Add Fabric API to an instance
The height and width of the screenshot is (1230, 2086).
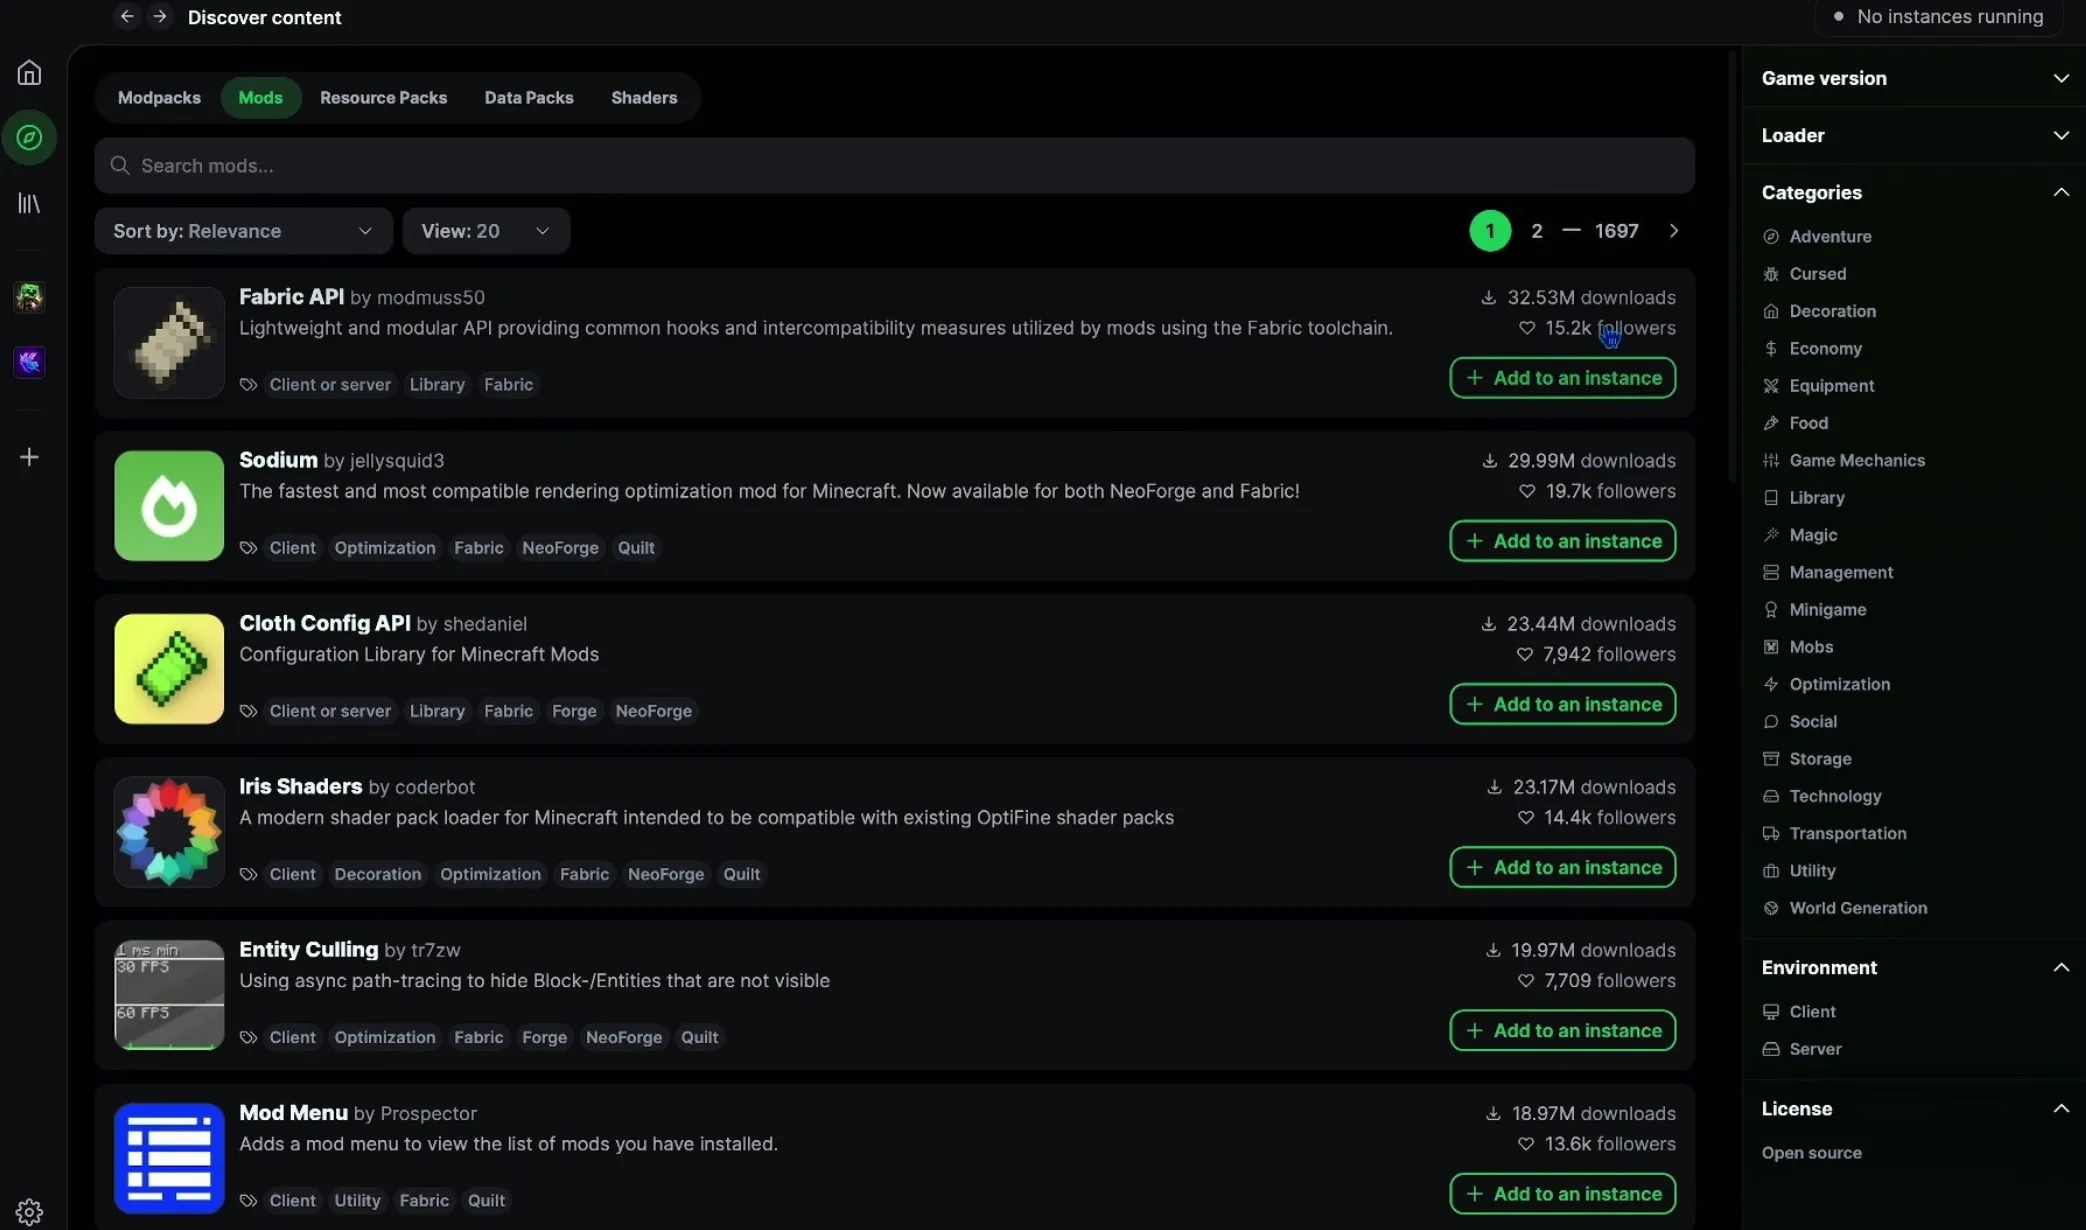[1563, 378]
